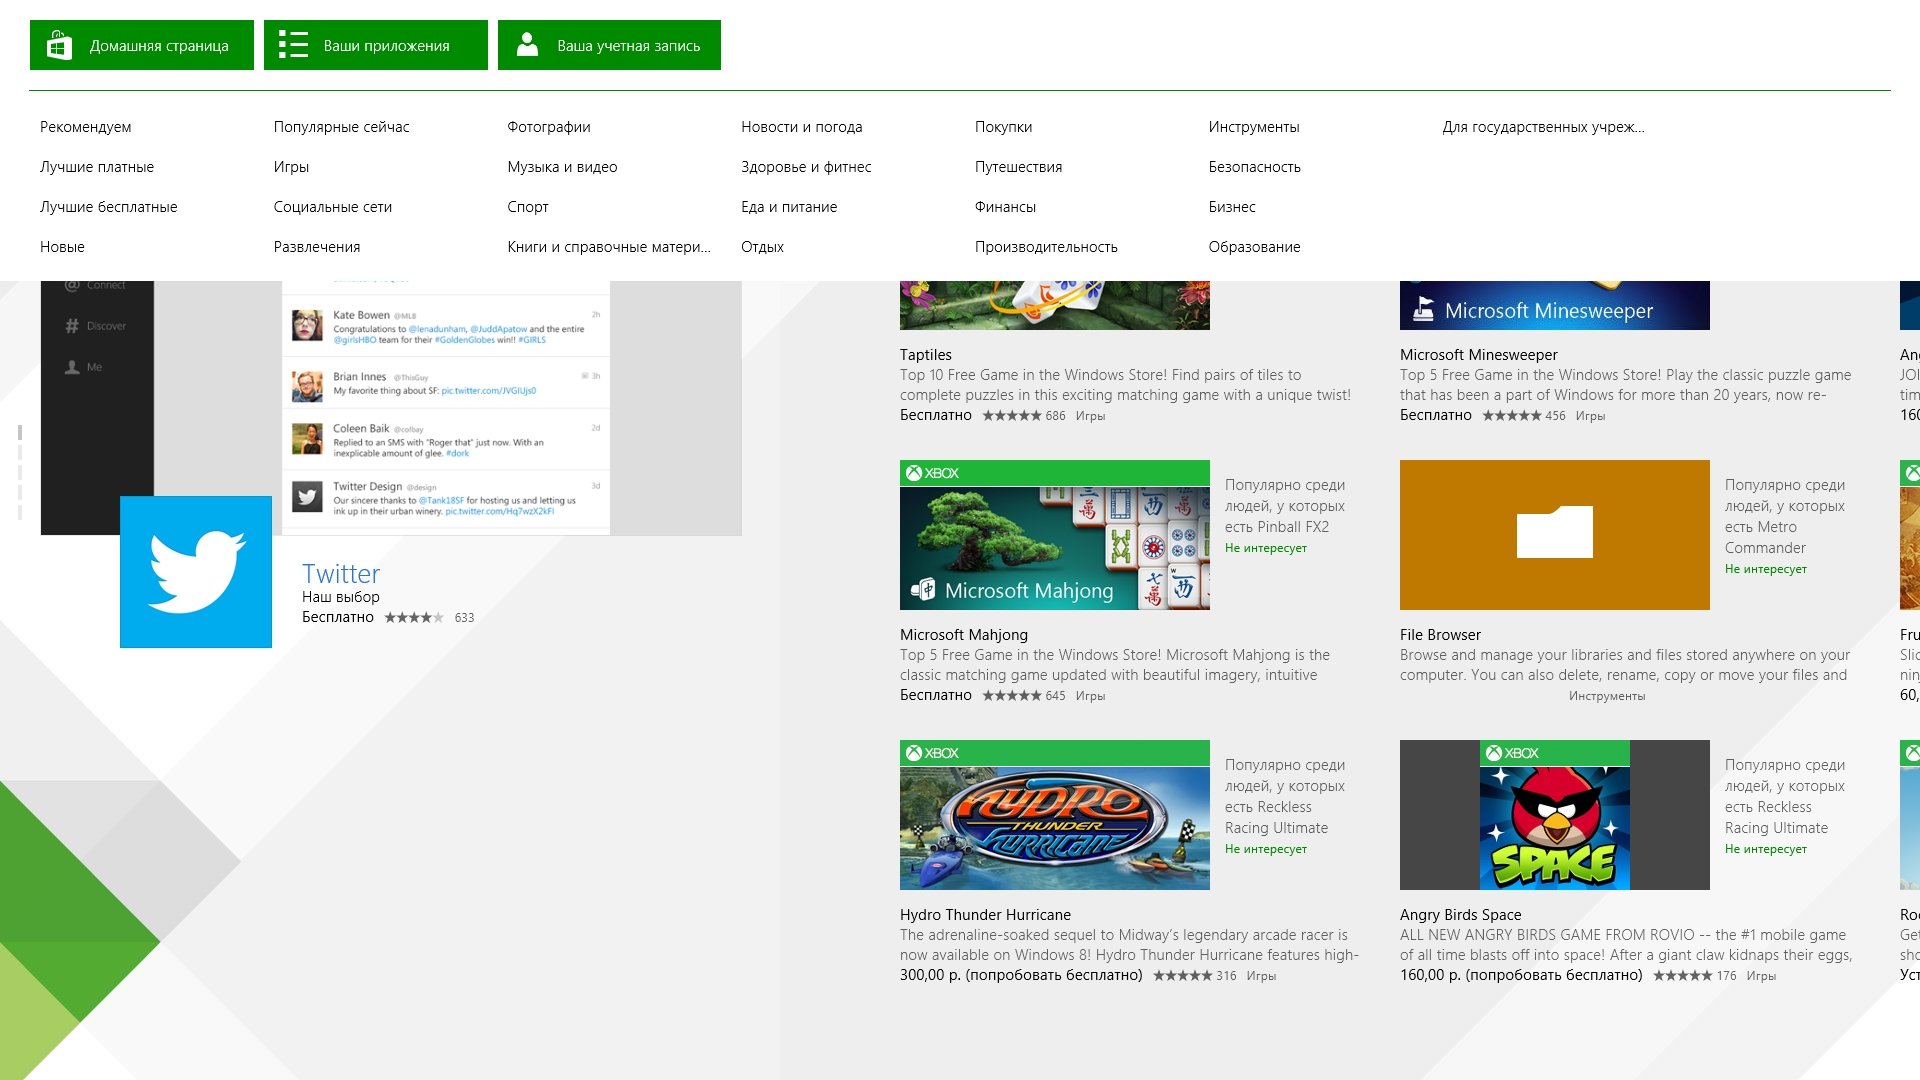Open the File Browser title
1920x1080 pixels.
(x=1440, y=635)
